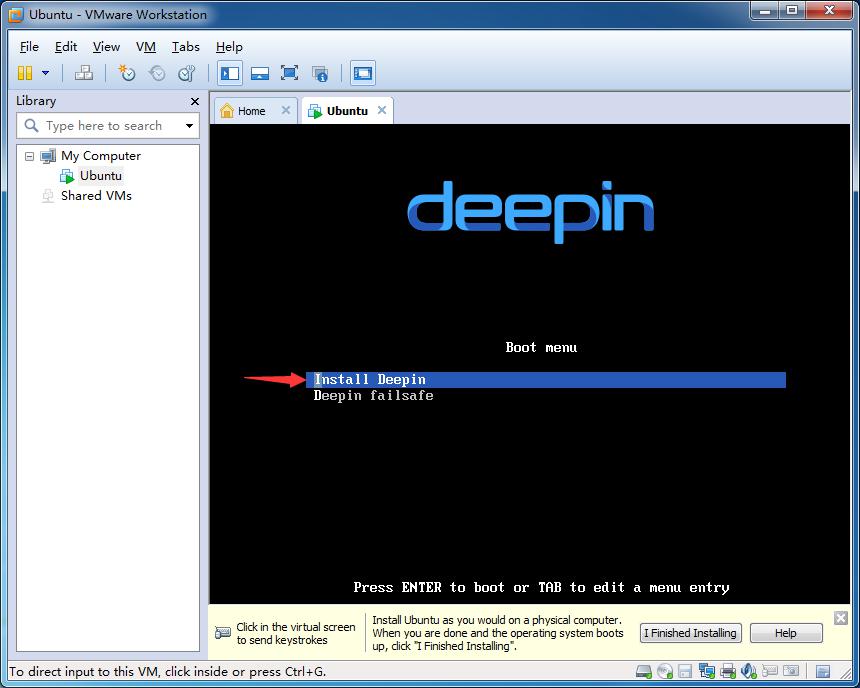Viewport: 860px width, 688px height.
Task: Click the printer status icon
Action: pyautogui.click(x=728, y=671)
